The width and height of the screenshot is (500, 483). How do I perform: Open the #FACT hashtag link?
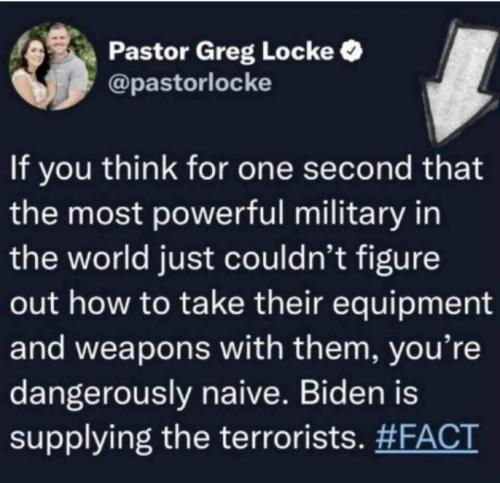point(426,437)
